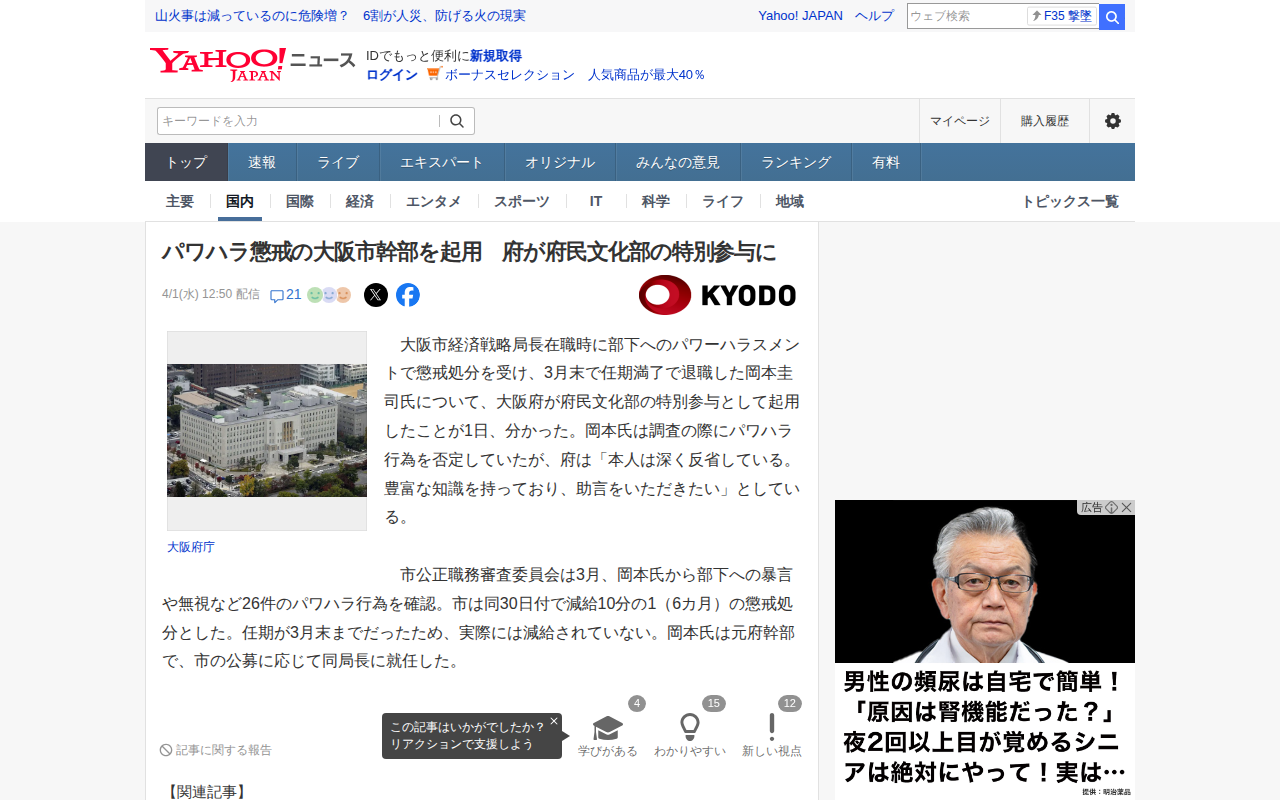The image size is (1280, 800).
Task: Open the エキスパート navigation tab
Action: [x=442, y=162]
